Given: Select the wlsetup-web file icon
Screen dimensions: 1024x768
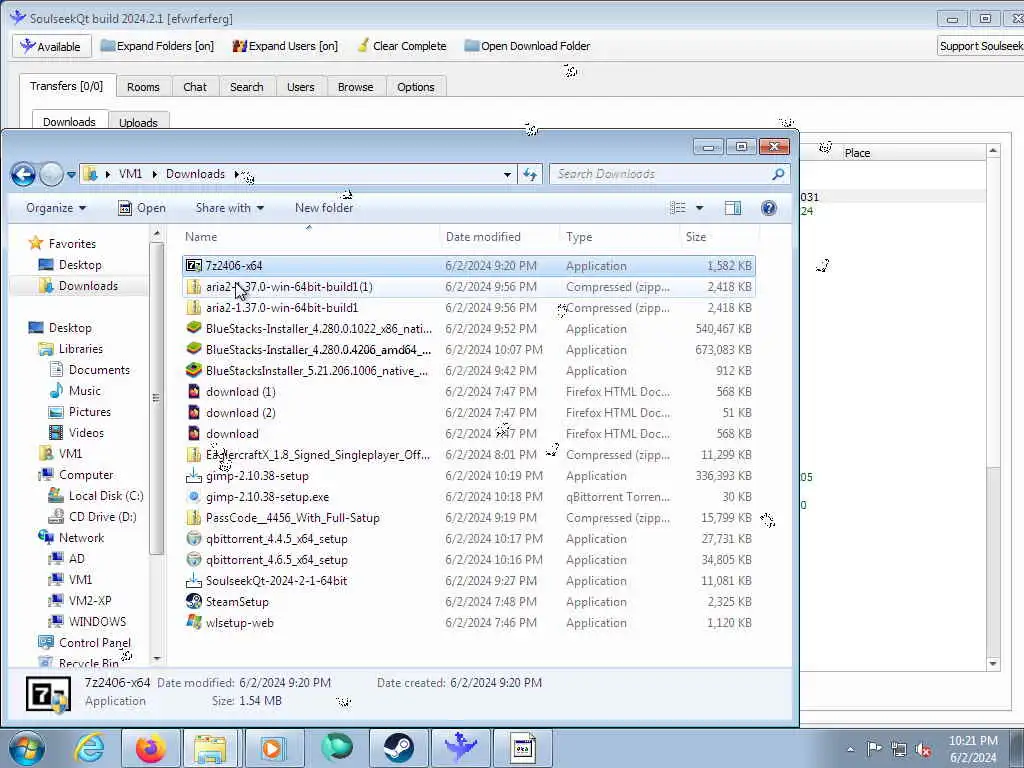Looking at the screenshot, I should [x=194, y=622].
